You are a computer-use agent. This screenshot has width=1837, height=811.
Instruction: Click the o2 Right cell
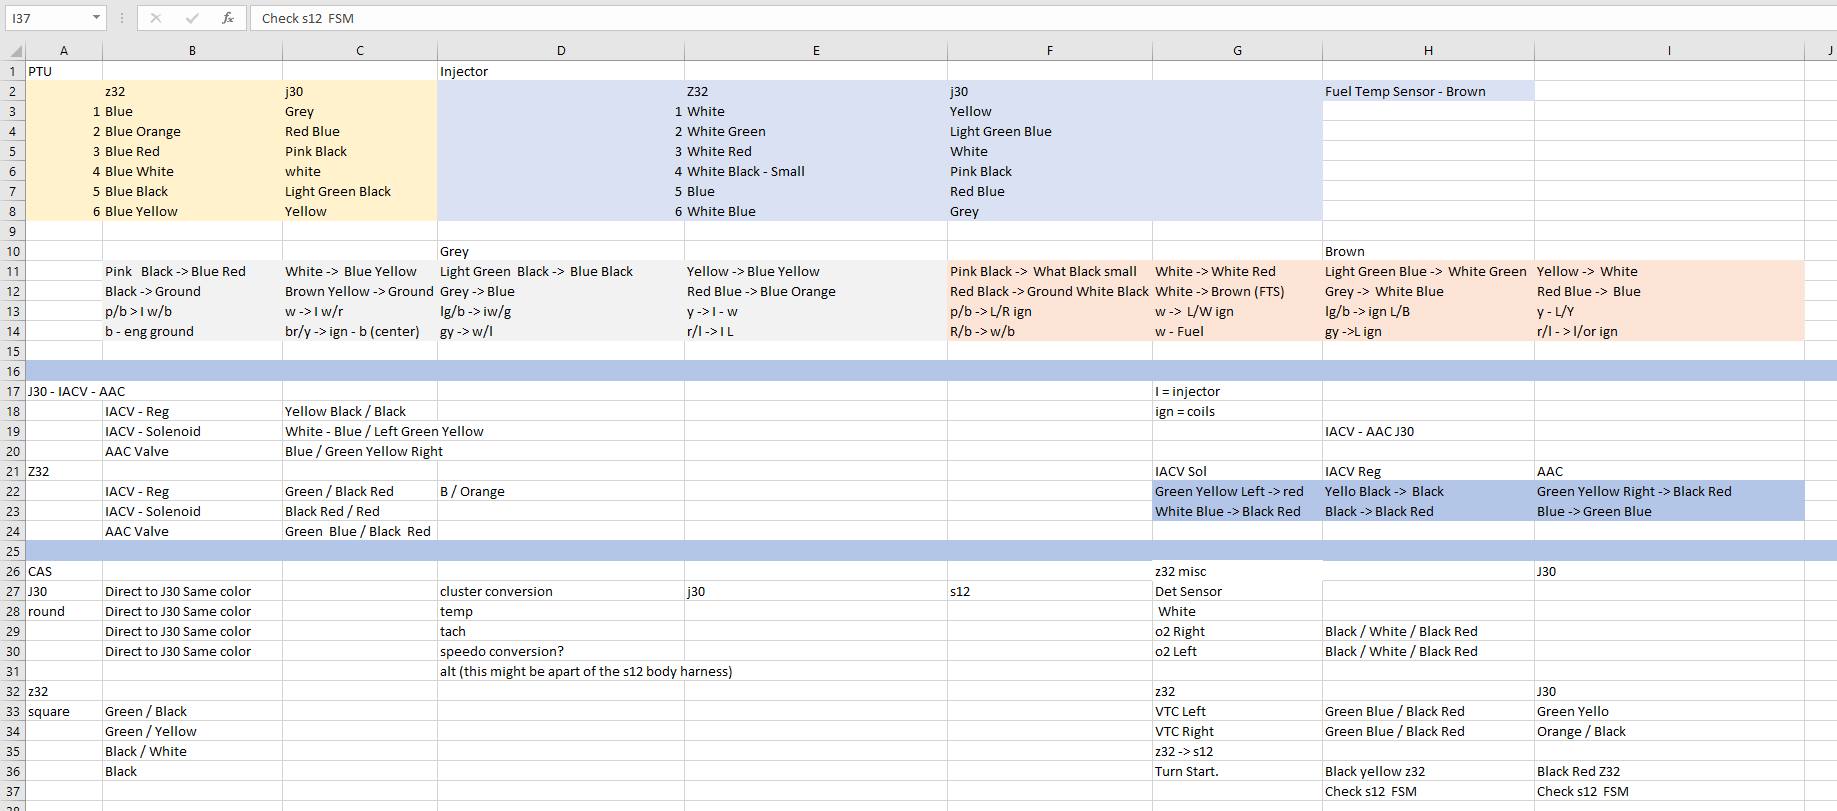[1237, 631]
